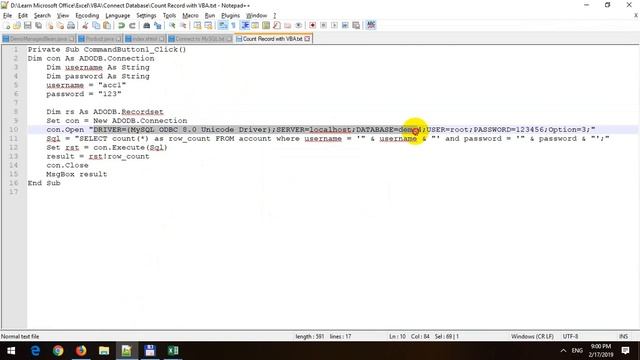The image size is (640, 360).
Task: Open the View menu
Action: (63, 16)
